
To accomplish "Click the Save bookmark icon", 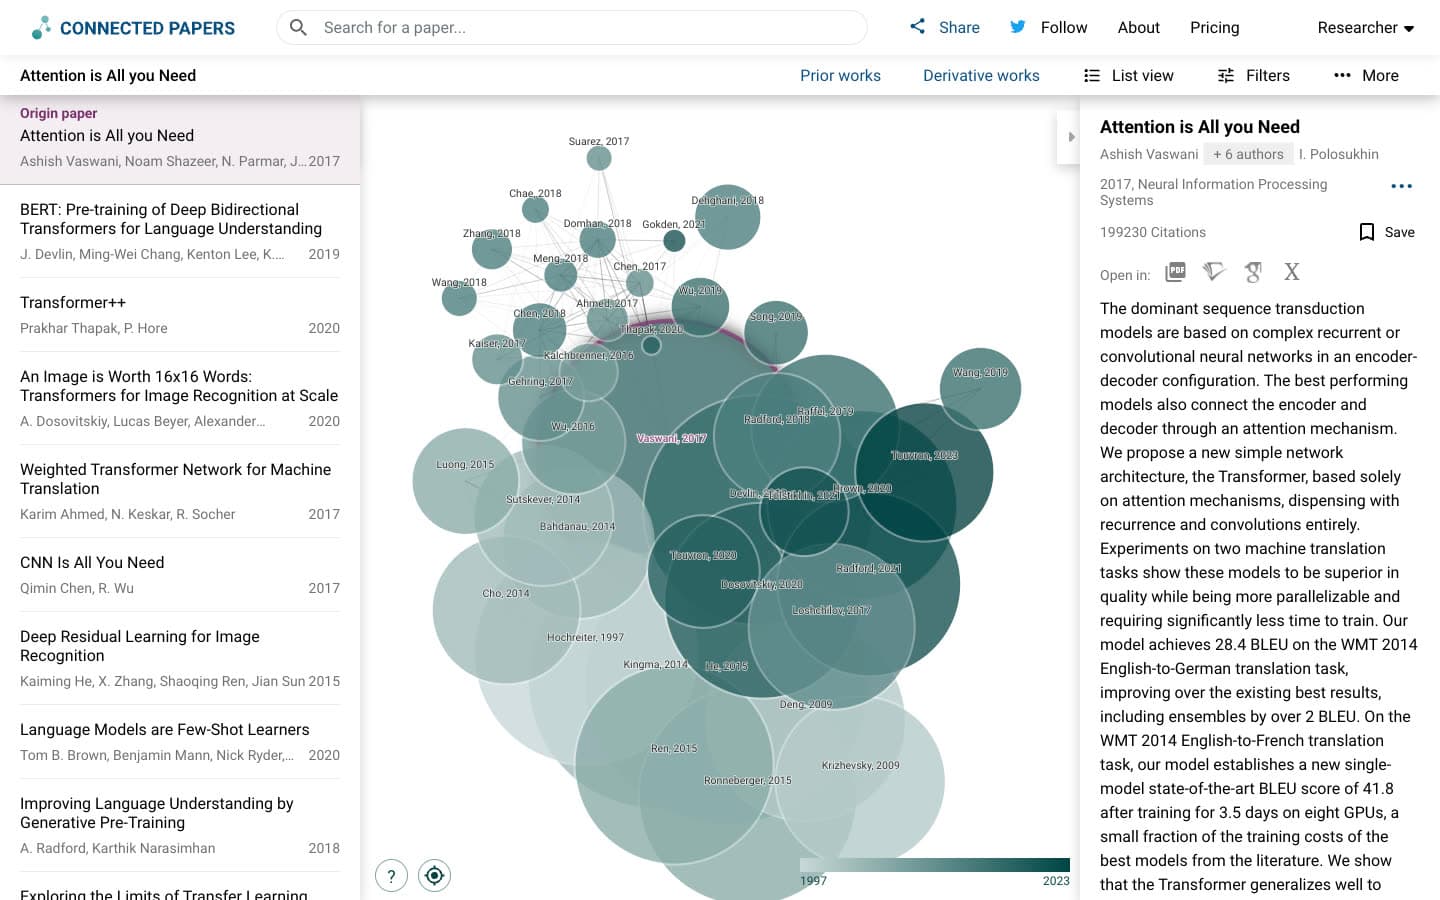I will pos(1367,232).
